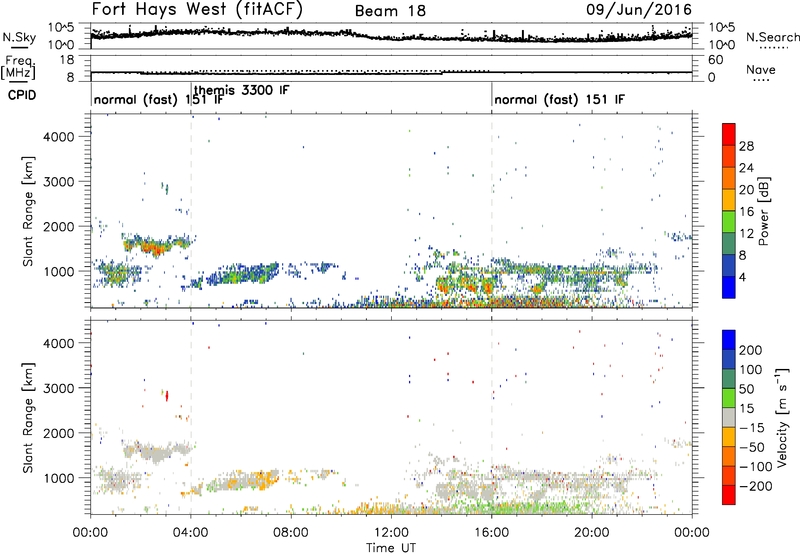
Task: Click the 'Beam 18' label
Action: coord(390,11)
